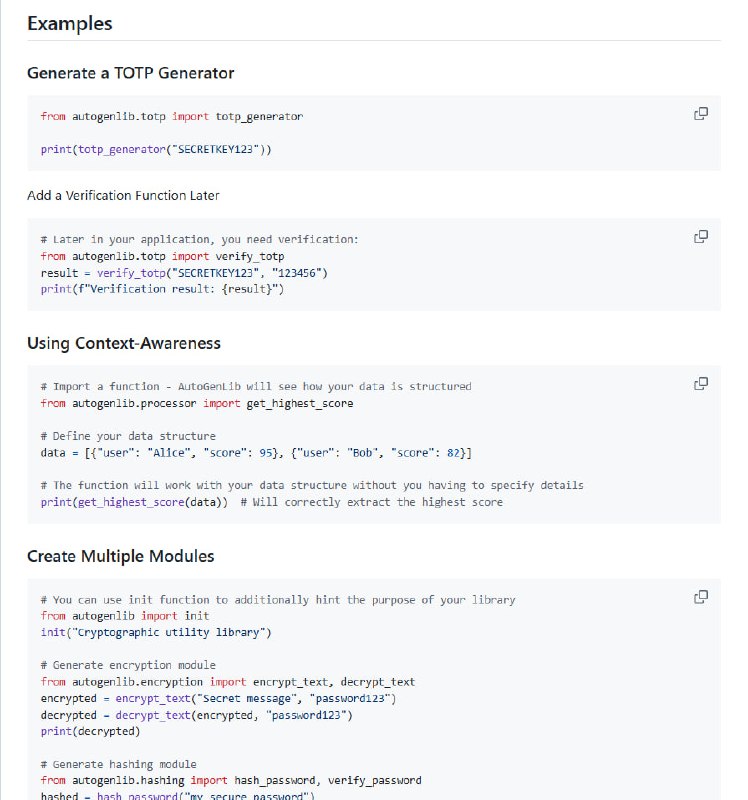Click the "Examples" section heading
The width and height of the screenshot is (748, 800).
point(70,23)
